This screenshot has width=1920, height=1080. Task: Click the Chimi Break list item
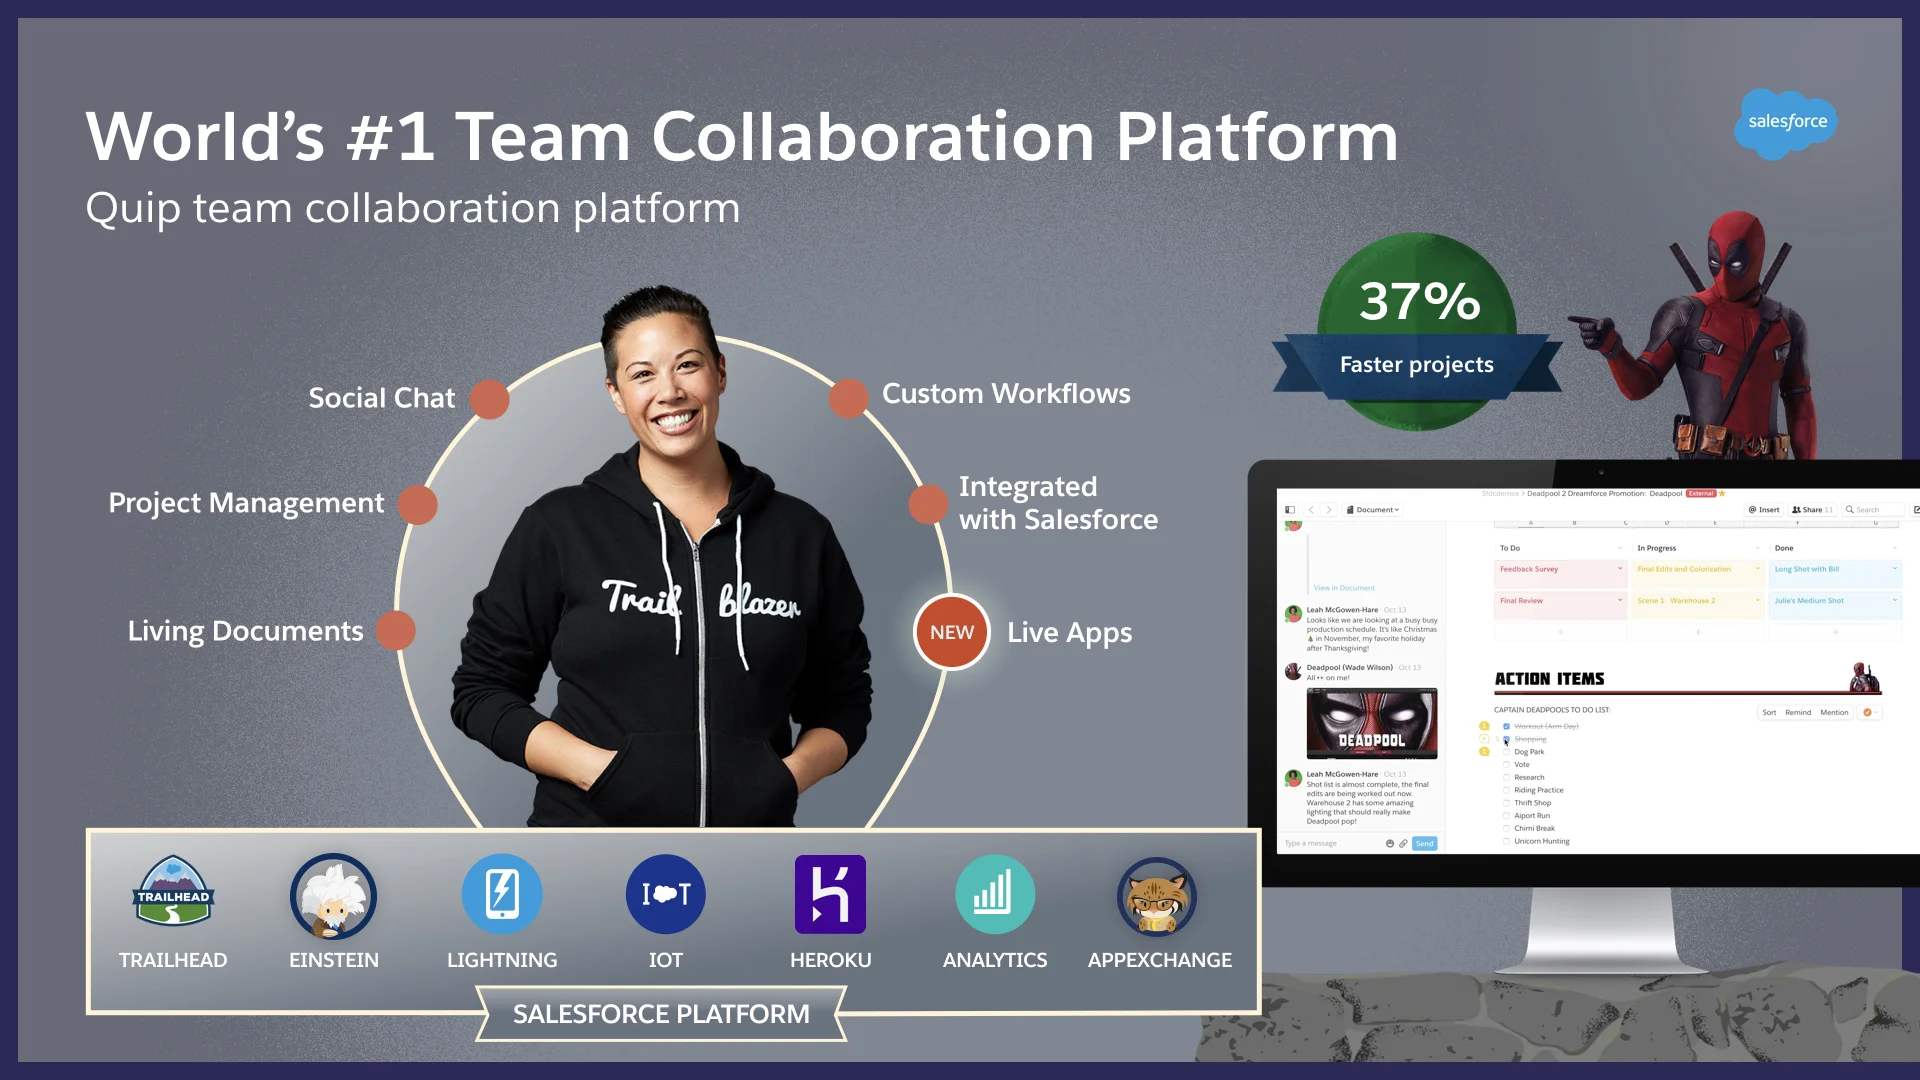(1534, 828)
